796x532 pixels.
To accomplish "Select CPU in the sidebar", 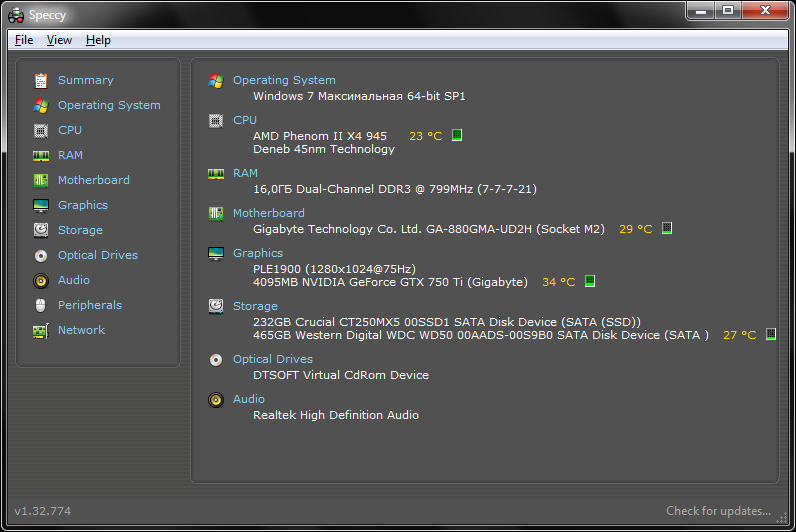I will (x=70, y=130).
